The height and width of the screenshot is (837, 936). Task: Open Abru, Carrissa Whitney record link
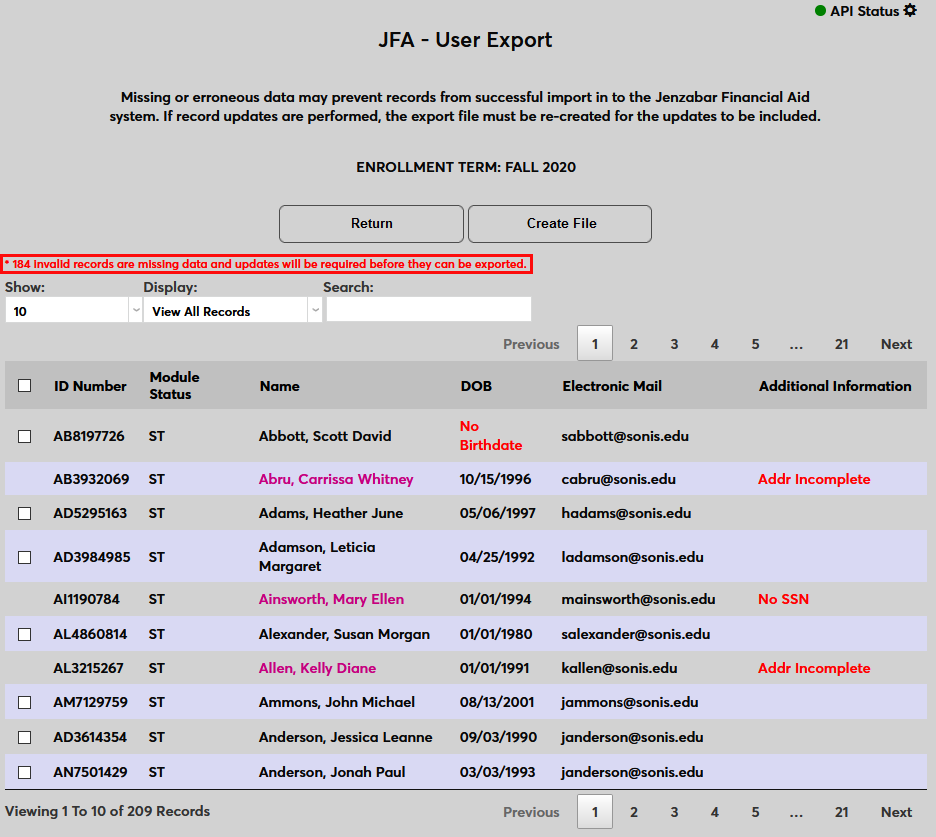point(336,479)
